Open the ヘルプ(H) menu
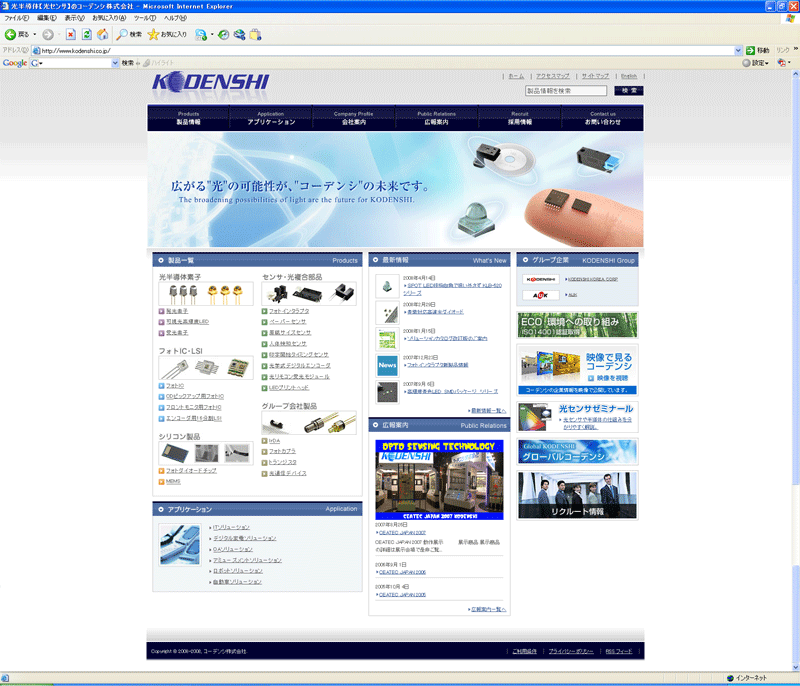Viewport: 800px width, 686px height. point(175,18)
